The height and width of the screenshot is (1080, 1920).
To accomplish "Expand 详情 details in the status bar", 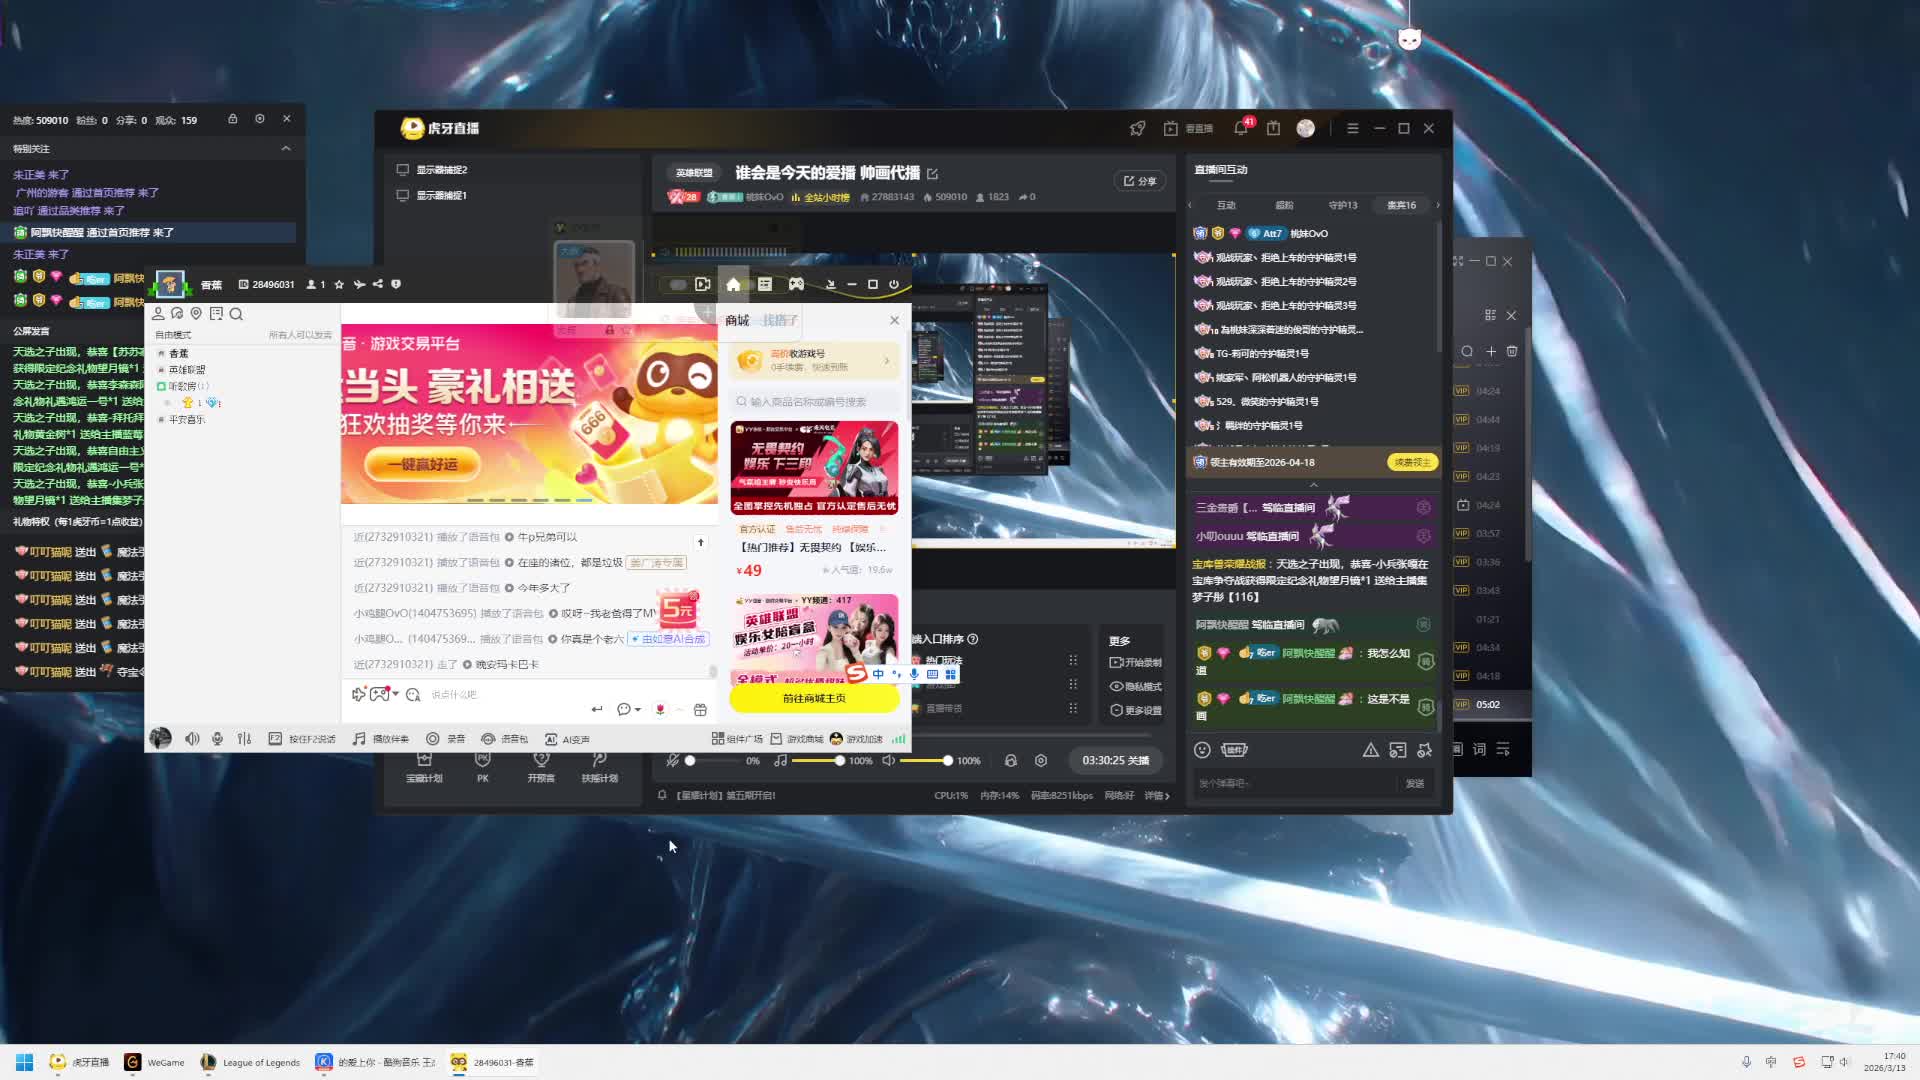I will [1157, 796].
